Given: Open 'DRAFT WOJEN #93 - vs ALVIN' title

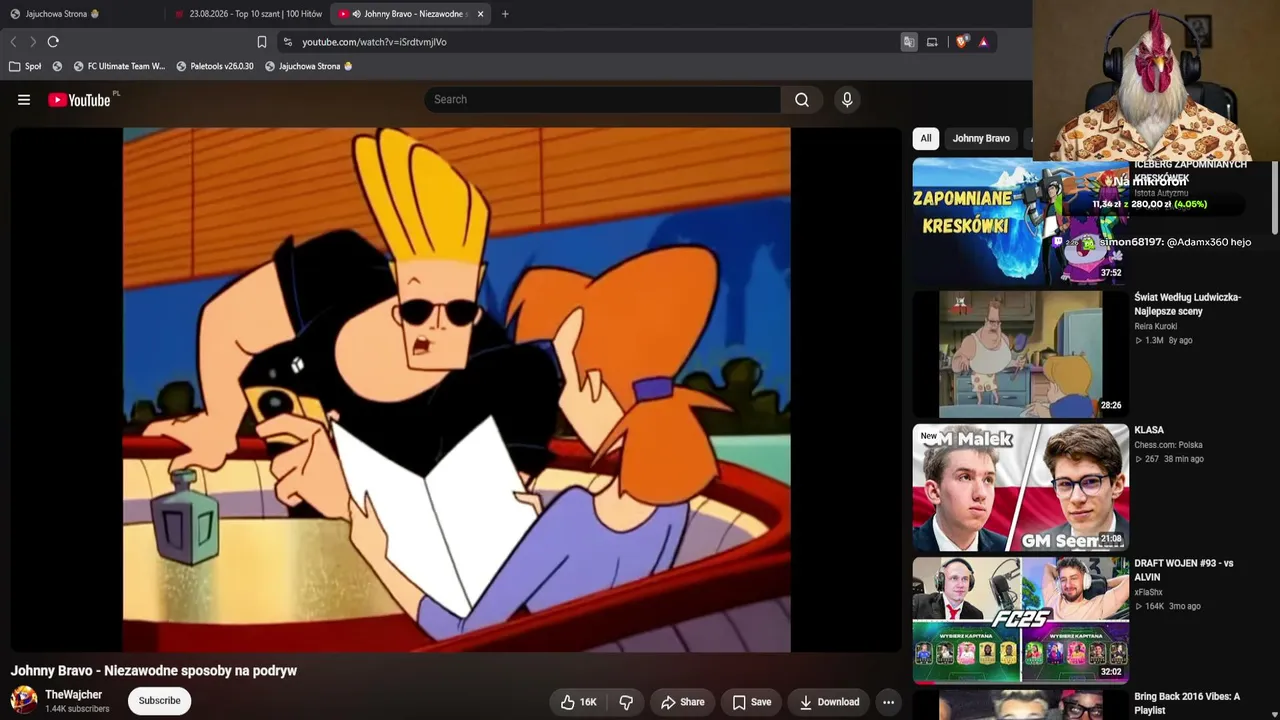Looking at the screenshot, I should 1184,570.
